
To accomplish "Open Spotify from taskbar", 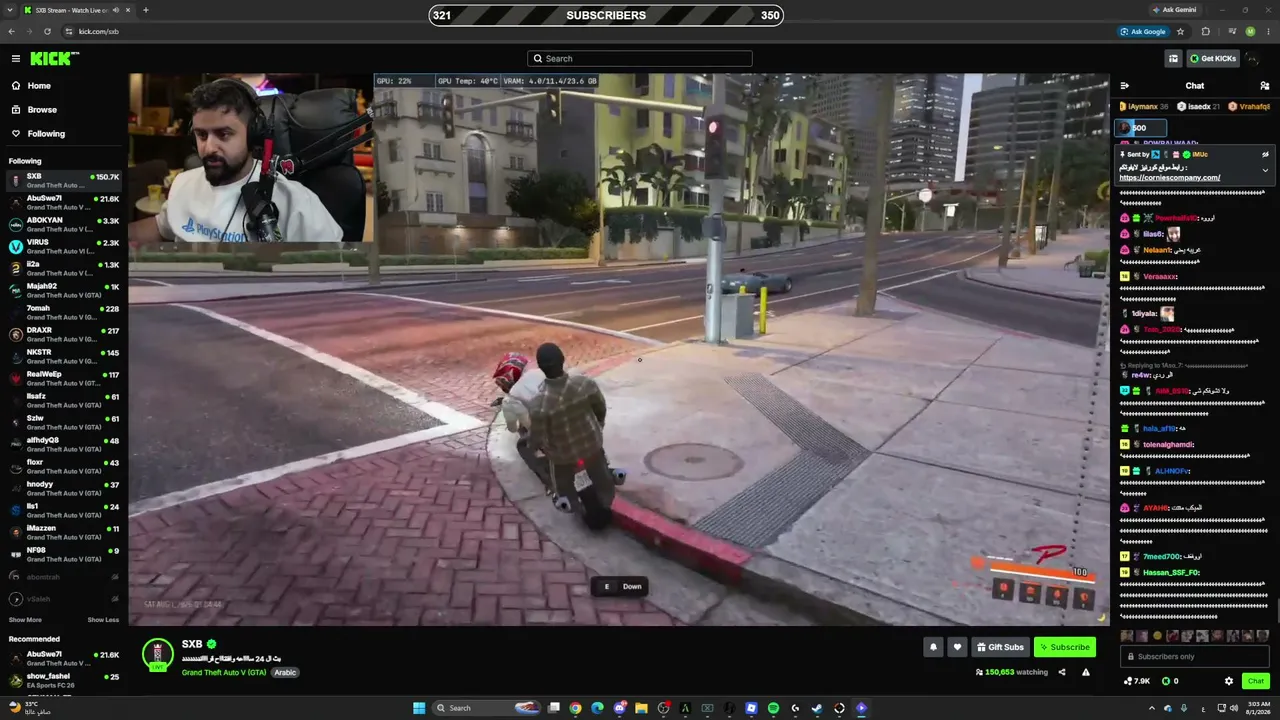I will [x=773, y=708].
